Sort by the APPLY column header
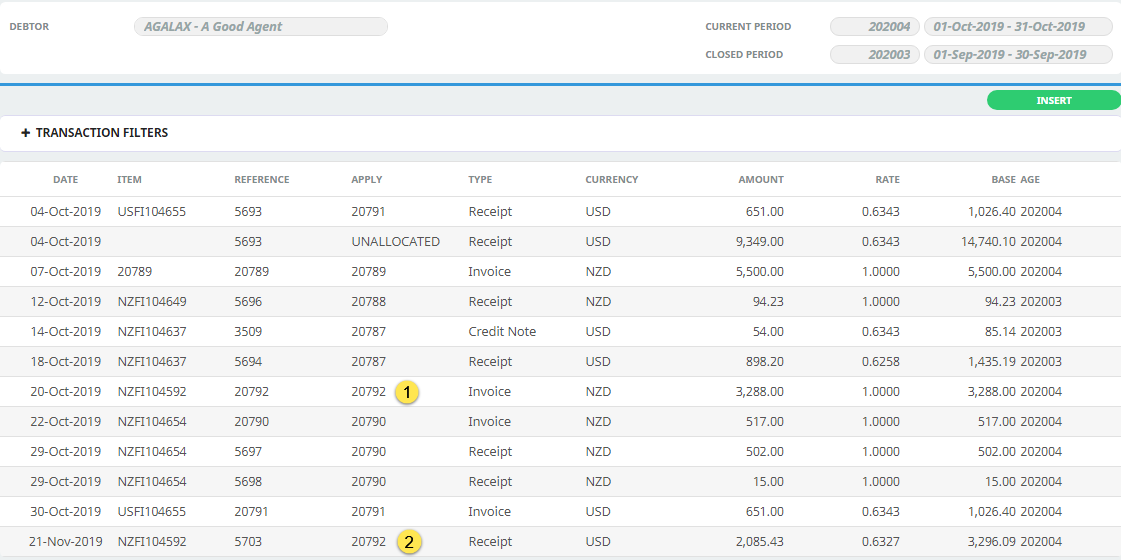 coord(367,180)
